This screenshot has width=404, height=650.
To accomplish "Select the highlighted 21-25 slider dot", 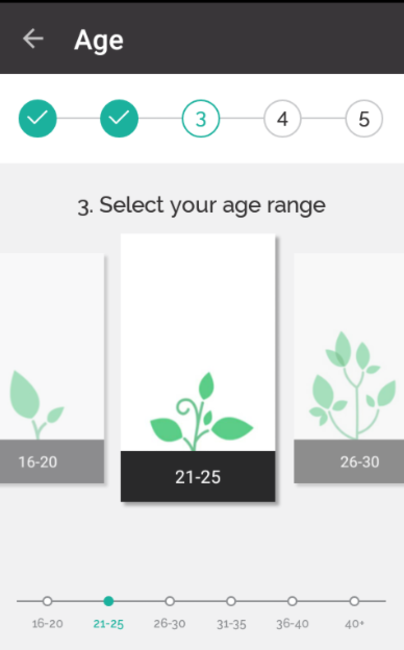I will (109, 601).
